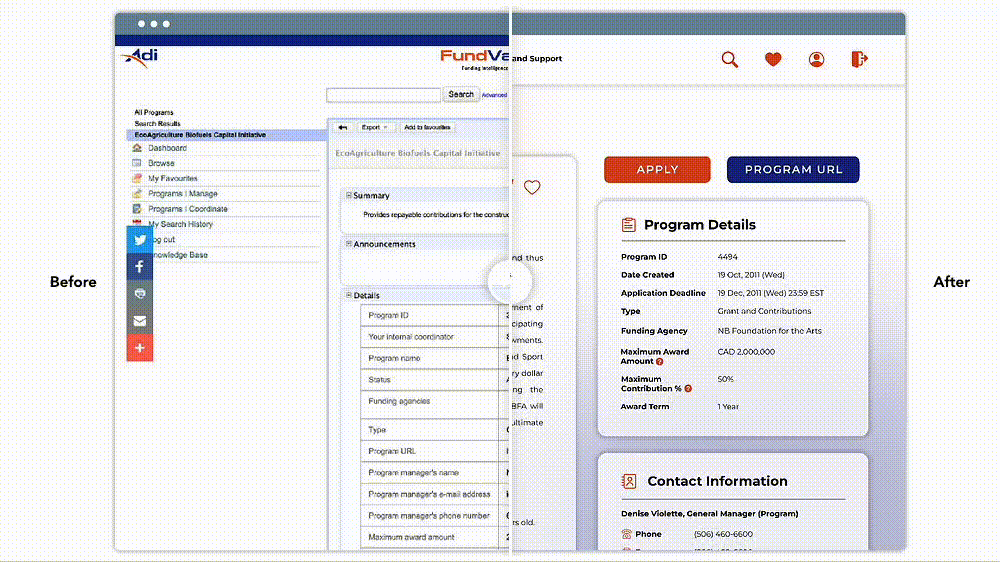Click the FundVa logo
The width and height of the screenshot is (1000, 562).
474,59
